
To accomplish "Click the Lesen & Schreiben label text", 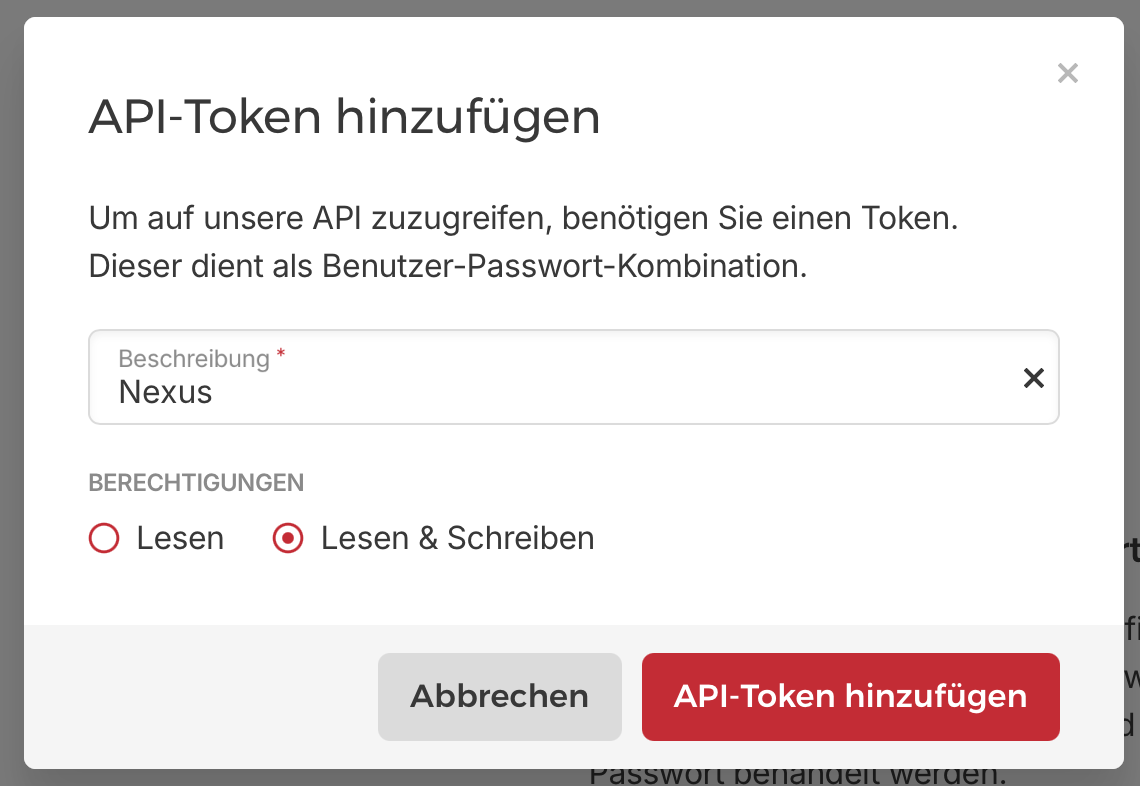I will coord(457,539).
